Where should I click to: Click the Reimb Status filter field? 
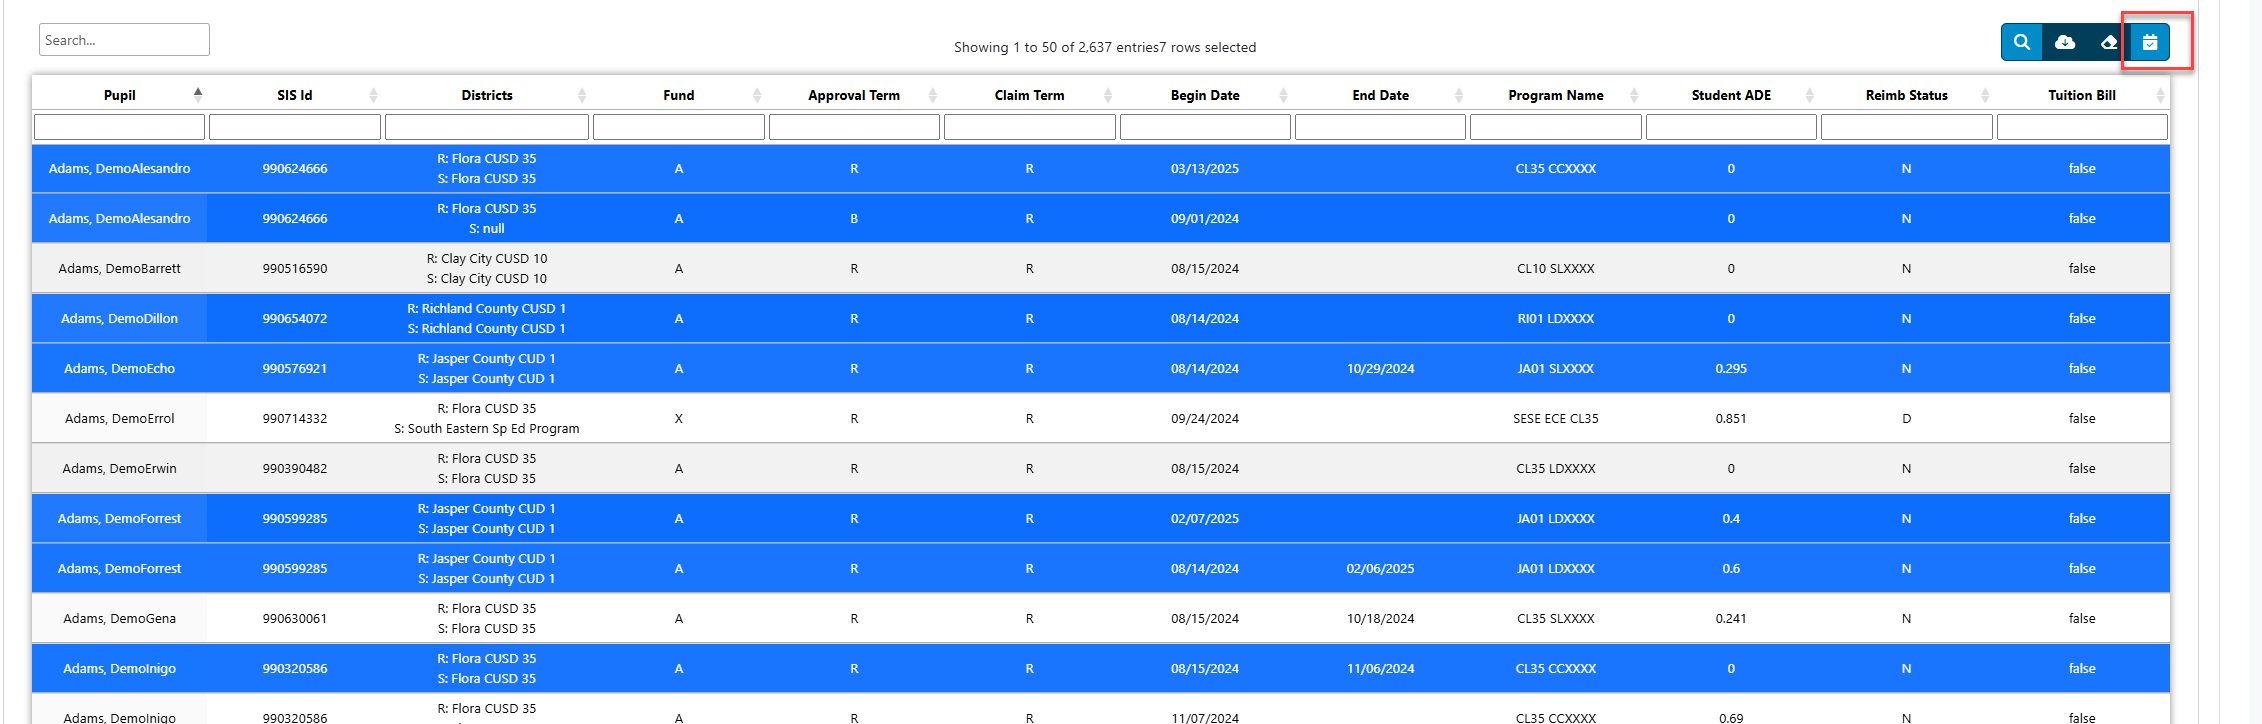pos(1907,127)
